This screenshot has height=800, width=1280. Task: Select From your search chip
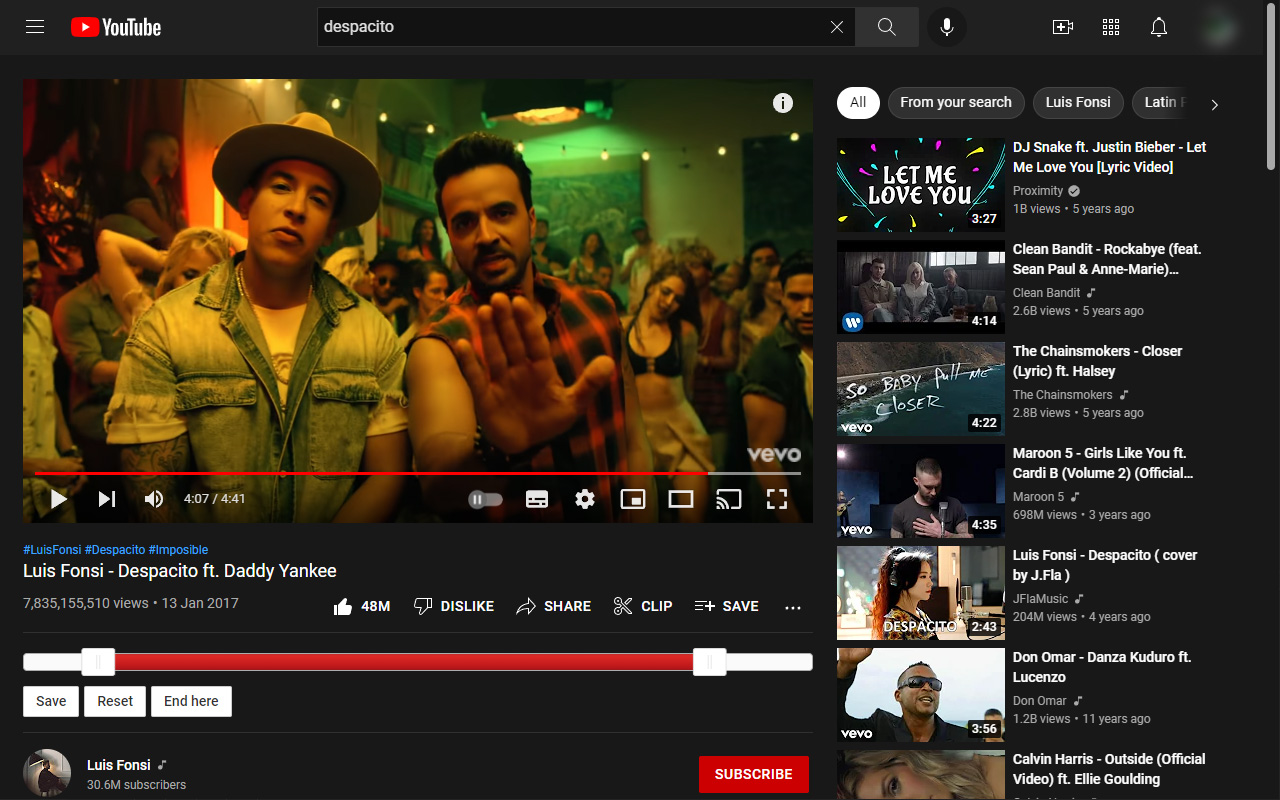coord(956,102)
